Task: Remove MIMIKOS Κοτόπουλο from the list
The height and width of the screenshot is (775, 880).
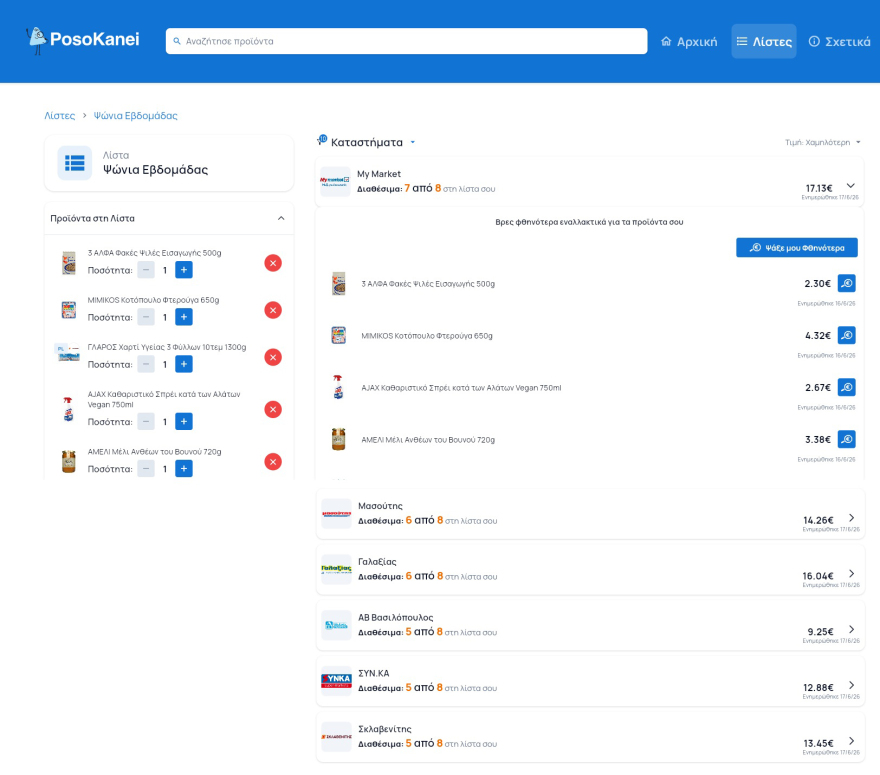Action: [273, 310]
